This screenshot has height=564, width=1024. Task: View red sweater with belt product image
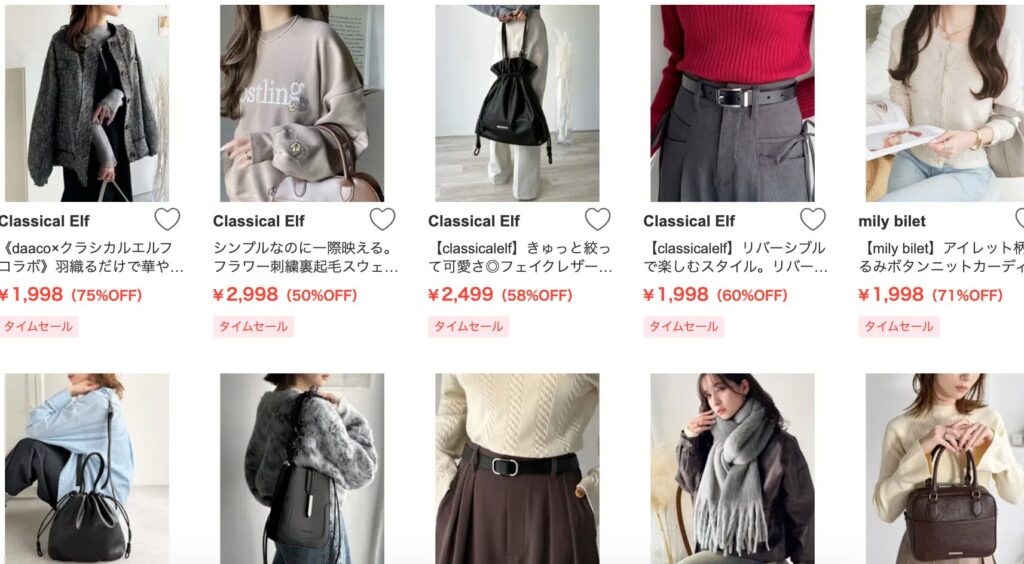pos(732,103)
